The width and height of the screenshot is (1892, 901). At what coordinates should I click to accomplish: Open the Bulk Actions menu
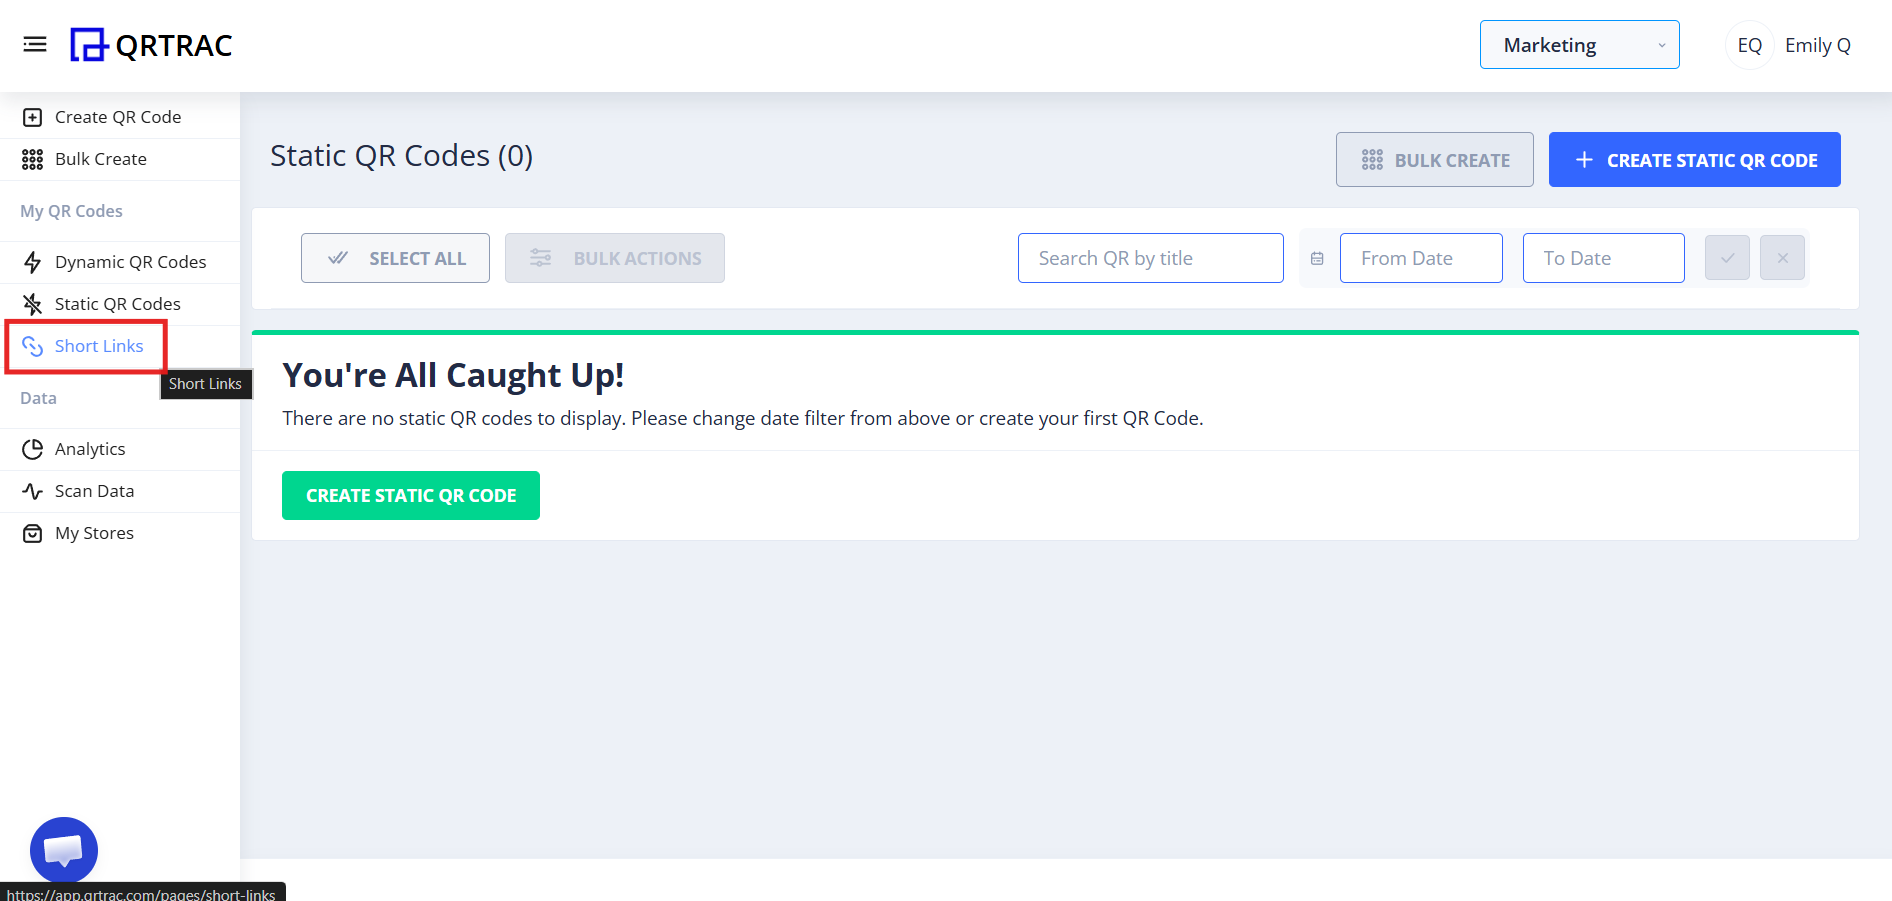pos(614,258)
